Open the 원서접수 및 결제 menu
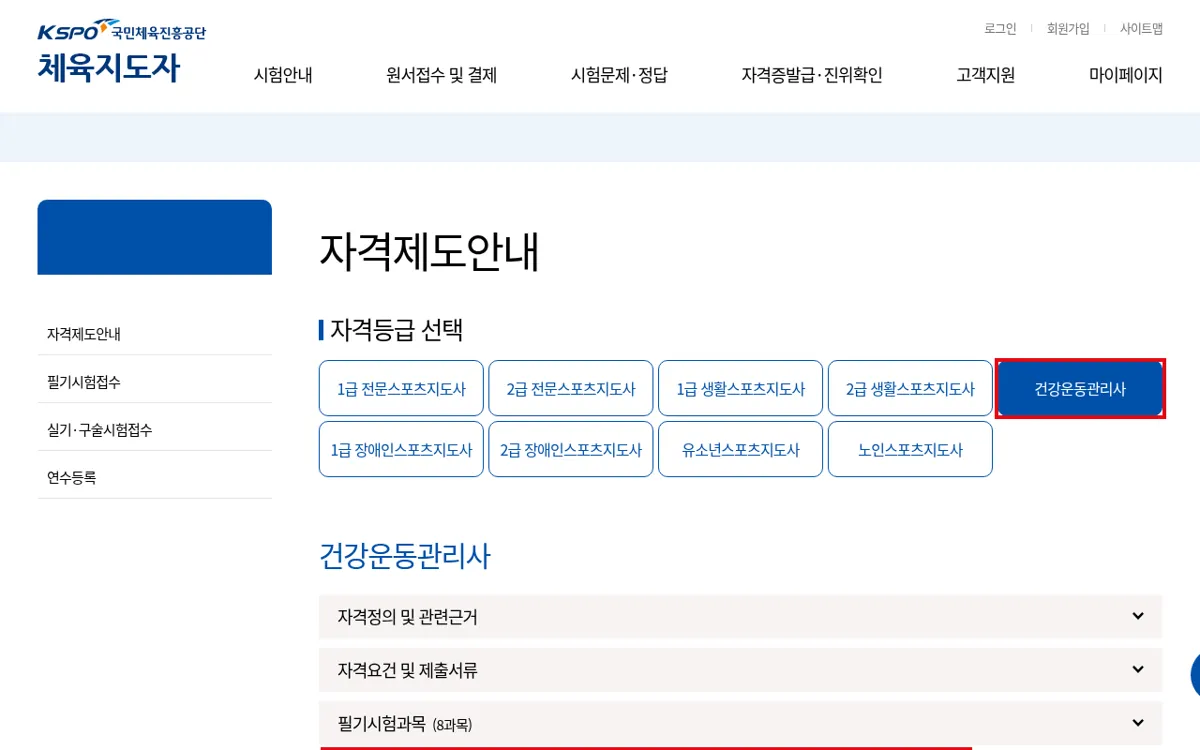1200x750 pixels. pos(441,75)
